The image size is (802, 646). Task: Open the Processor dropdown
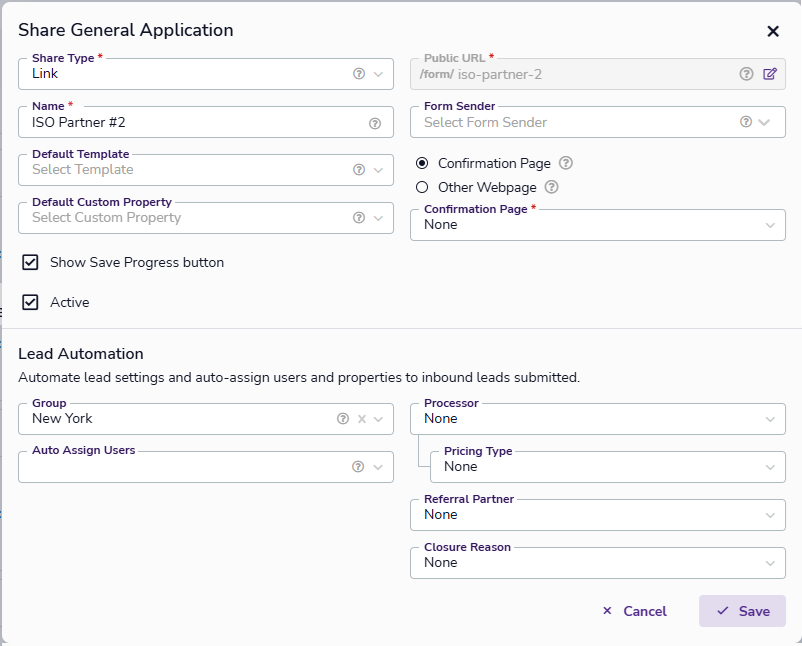(x=597, y=419)
